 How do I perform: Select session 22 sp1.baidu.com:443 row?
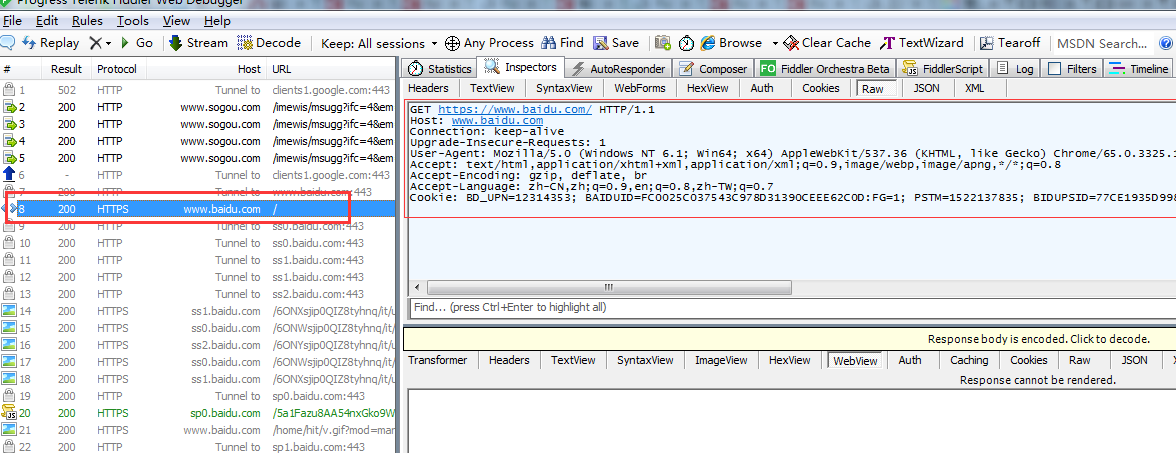click(198, 446)
